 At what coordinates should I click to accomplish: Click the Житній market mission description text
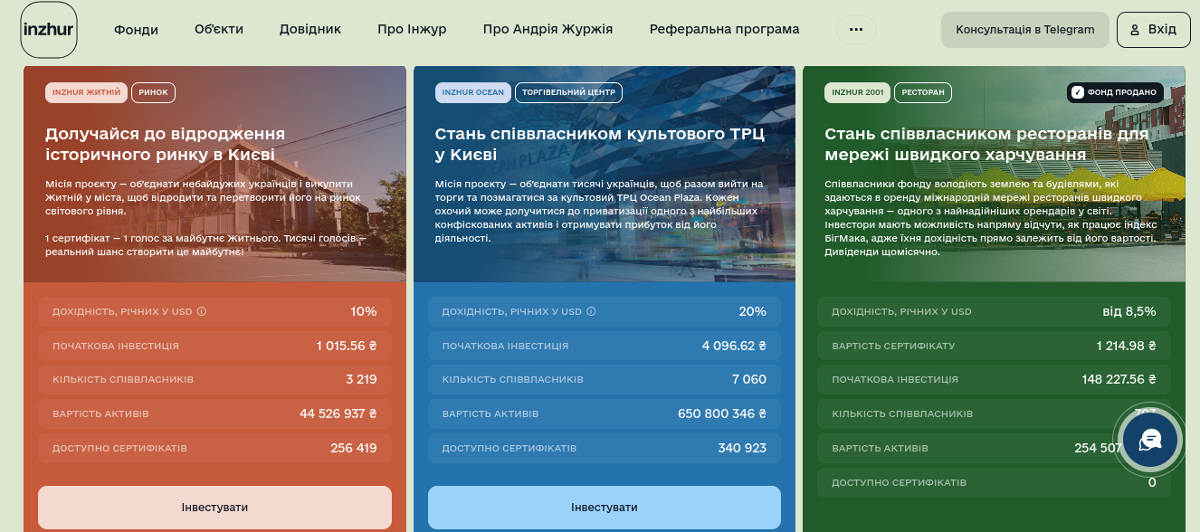tap(207, 218)
